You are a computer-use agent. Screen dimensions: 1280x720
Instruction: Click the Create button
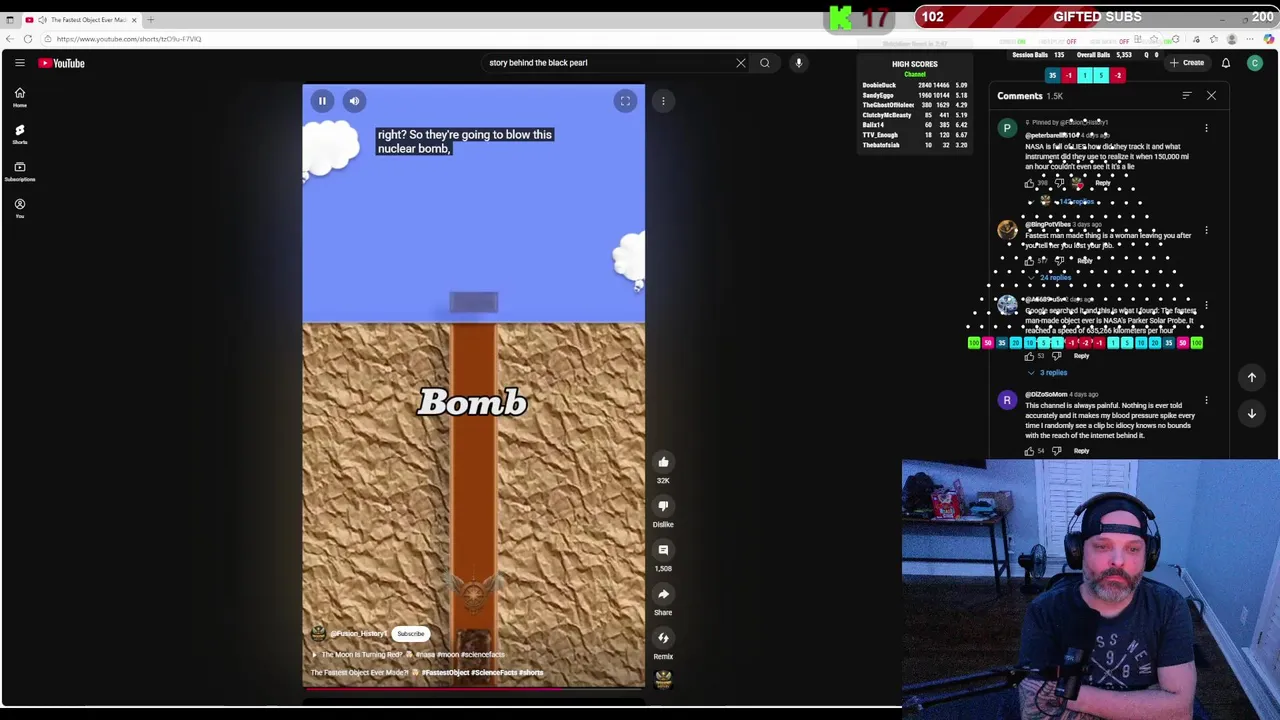pyautogui.click(x=1187, y=63)
